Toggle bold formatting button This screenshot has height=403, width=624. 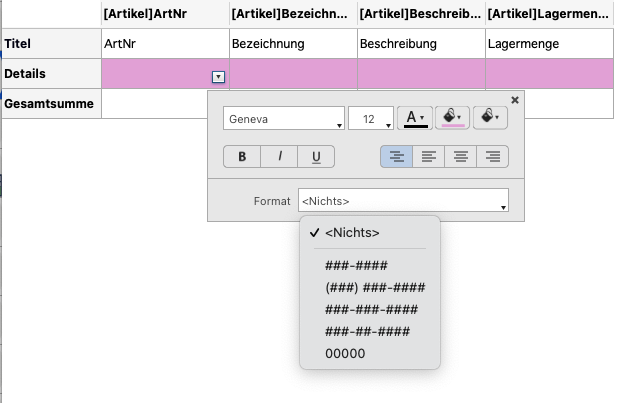[x=242, y=157]
